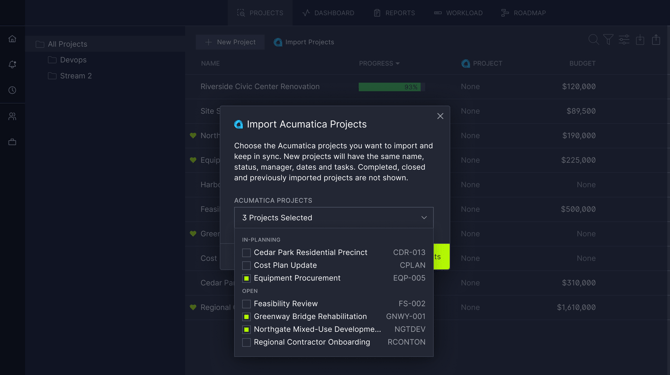Check Regional Contractor Onboarding checkbox
The width and height of the screenshot is (670, 375).
pos(246,342)
